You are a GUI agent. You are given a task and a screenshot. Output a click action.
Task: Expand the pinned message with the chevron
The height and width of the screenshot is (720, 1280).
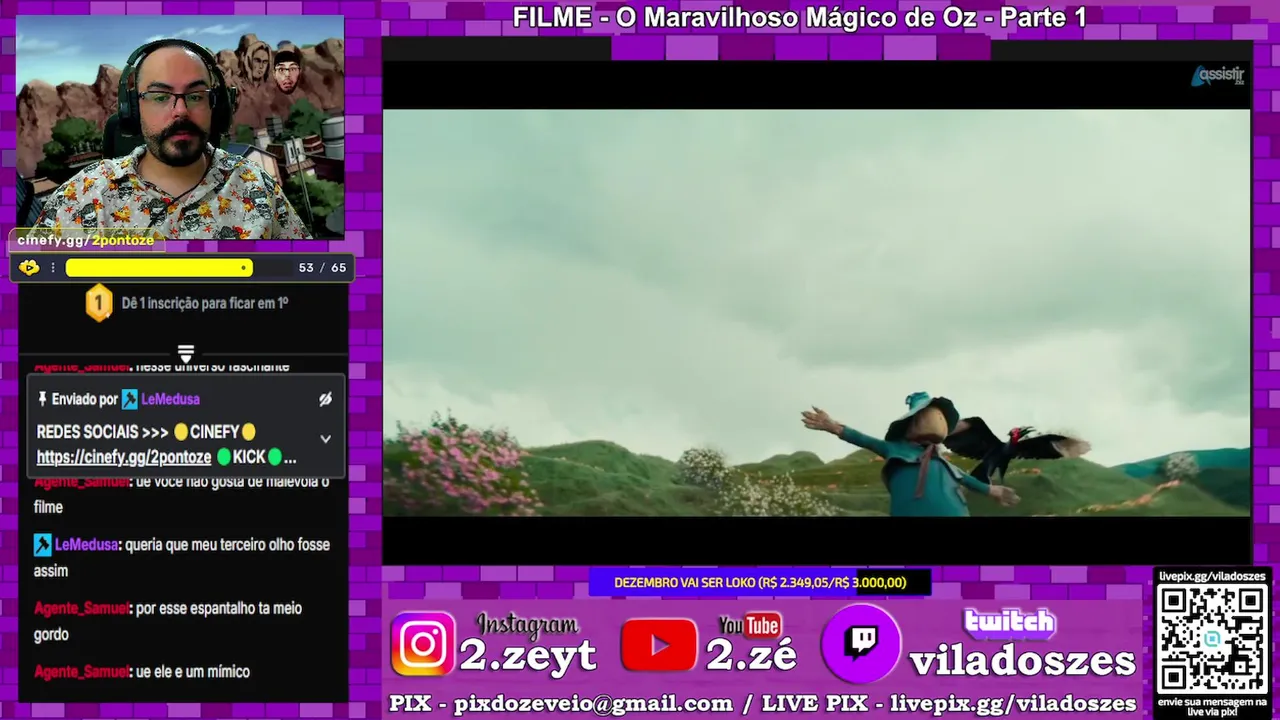pos(325,439)
